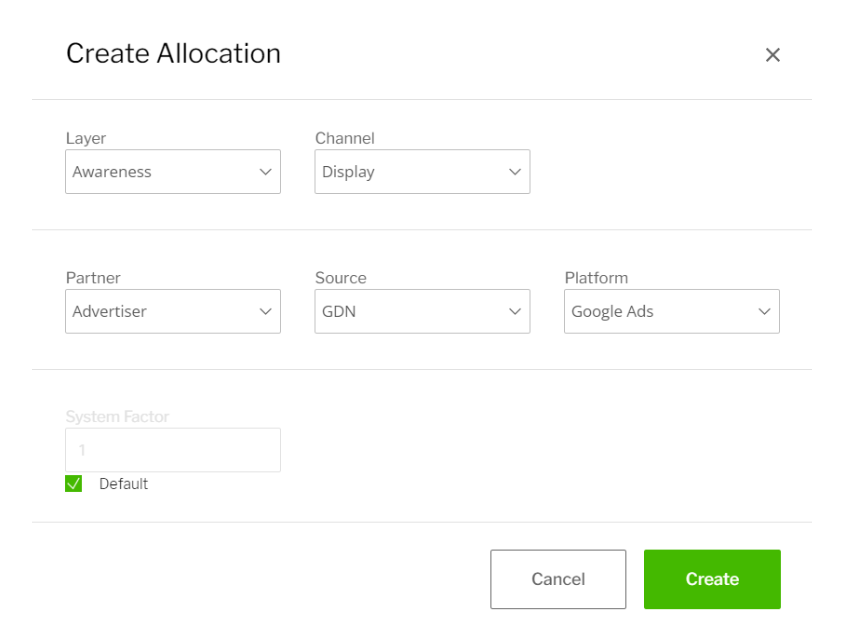Click the chevron arrow in Platform field
The width and height of the screenshot is (841, 642).
point(765,312)
